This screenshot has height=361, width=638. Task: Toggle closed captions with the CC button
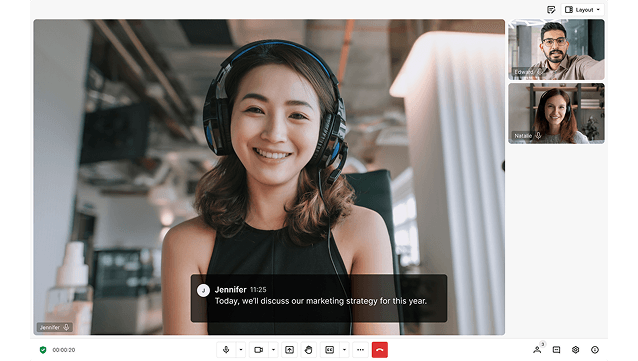click(x=330, y=350)
